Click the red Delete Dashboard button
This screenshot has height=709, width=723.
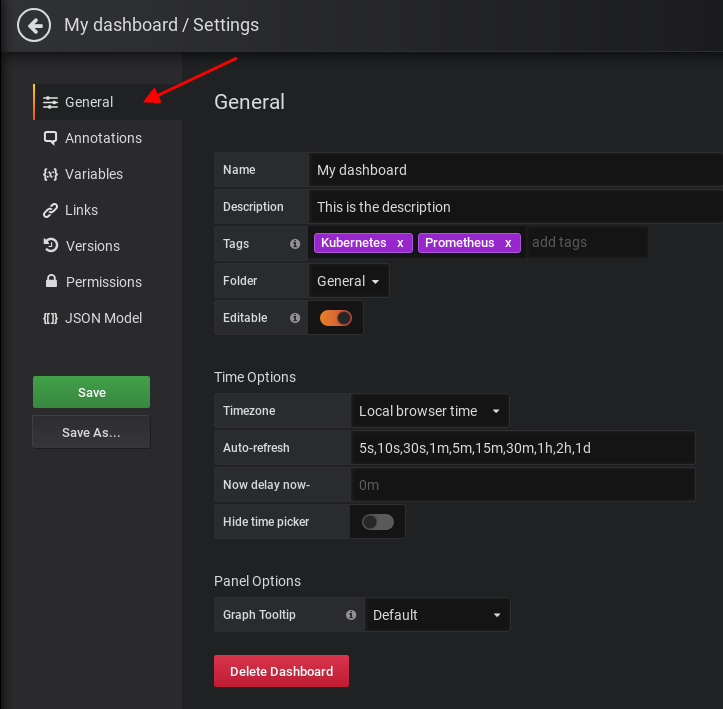[281, 671]
